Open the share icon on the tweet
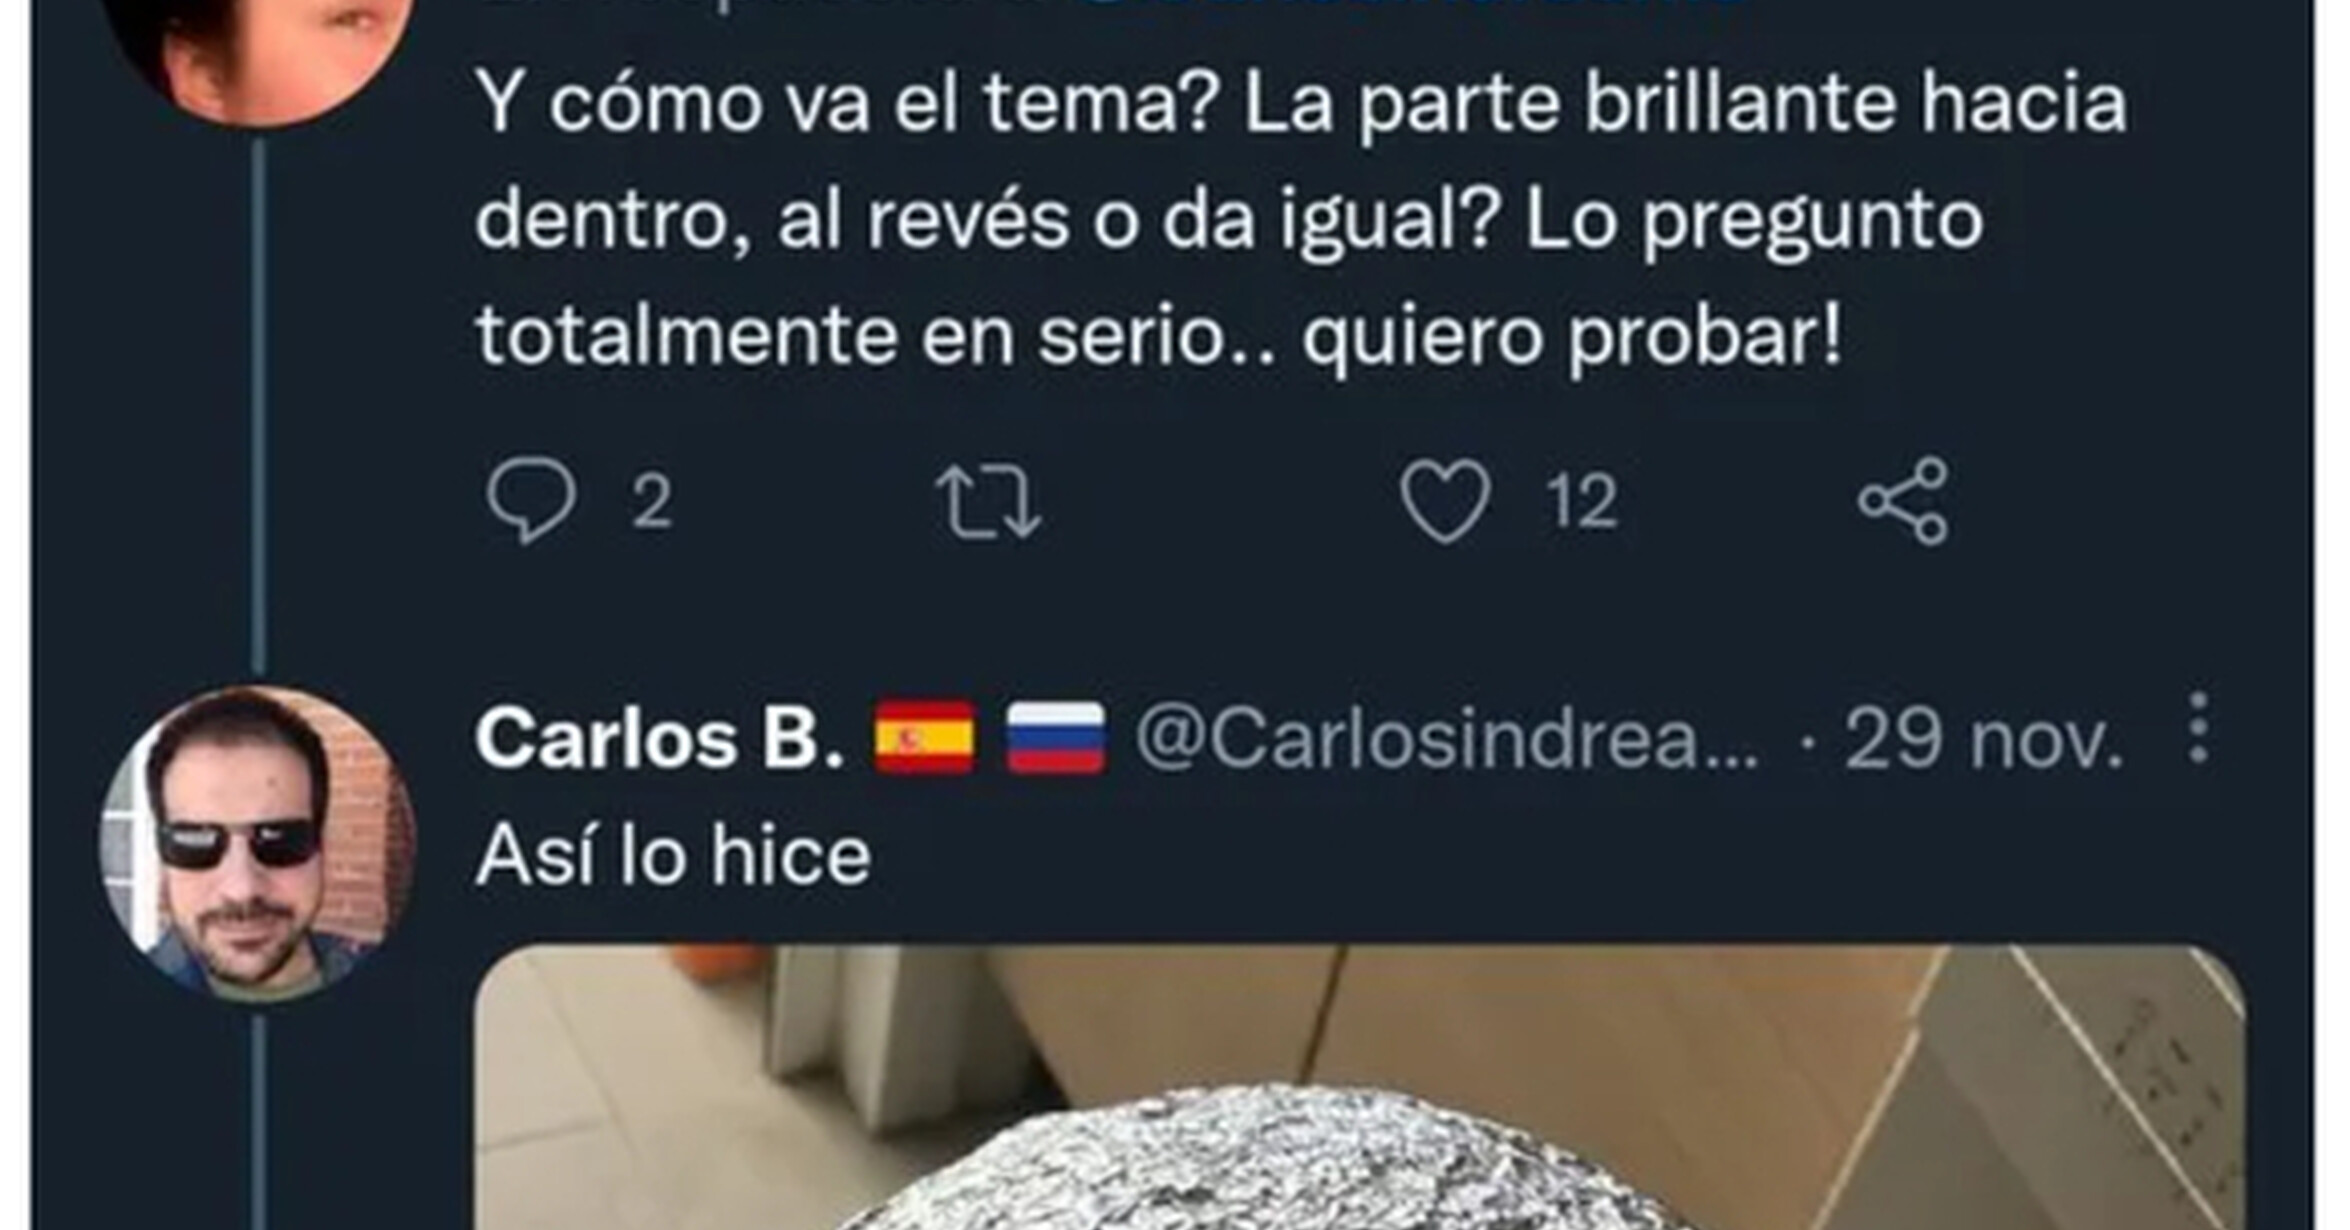The width and height of the screenshot is (2350, 1230). point(1903,501)
